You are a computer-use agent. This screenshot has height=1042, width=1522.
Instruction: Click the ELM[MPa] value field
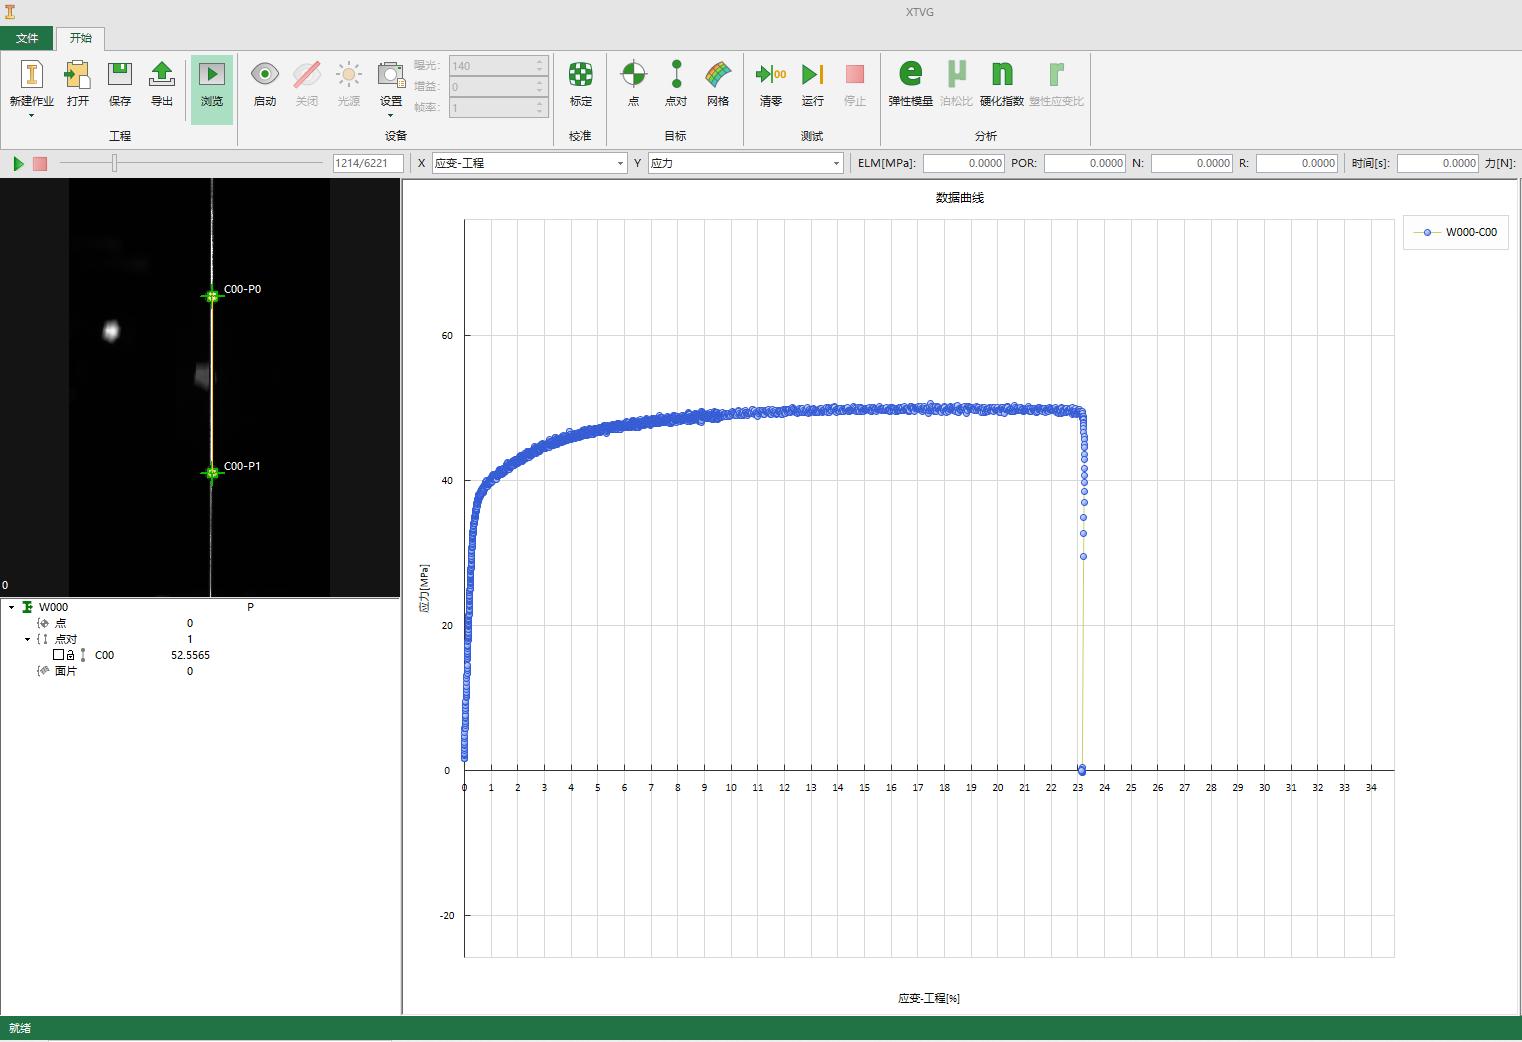964,163
